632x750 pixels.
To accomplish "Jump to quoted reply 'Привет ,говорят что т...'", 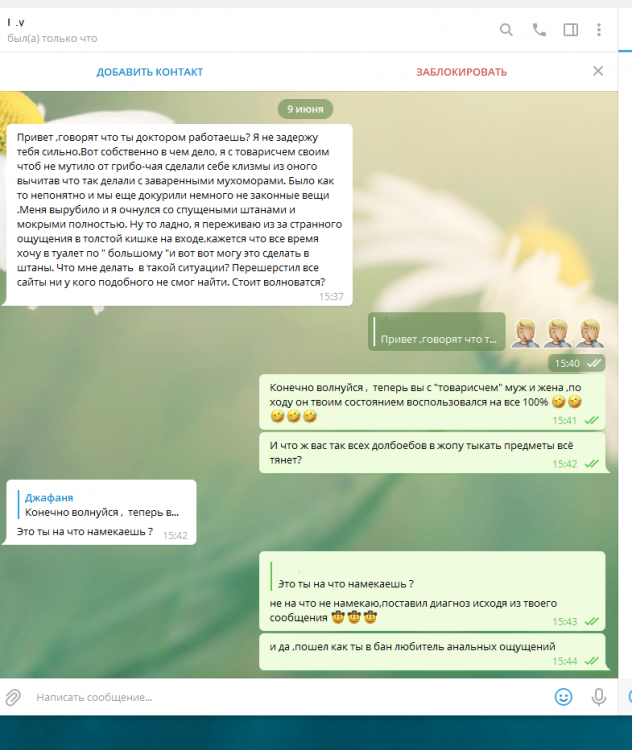I will pos(437,331).
